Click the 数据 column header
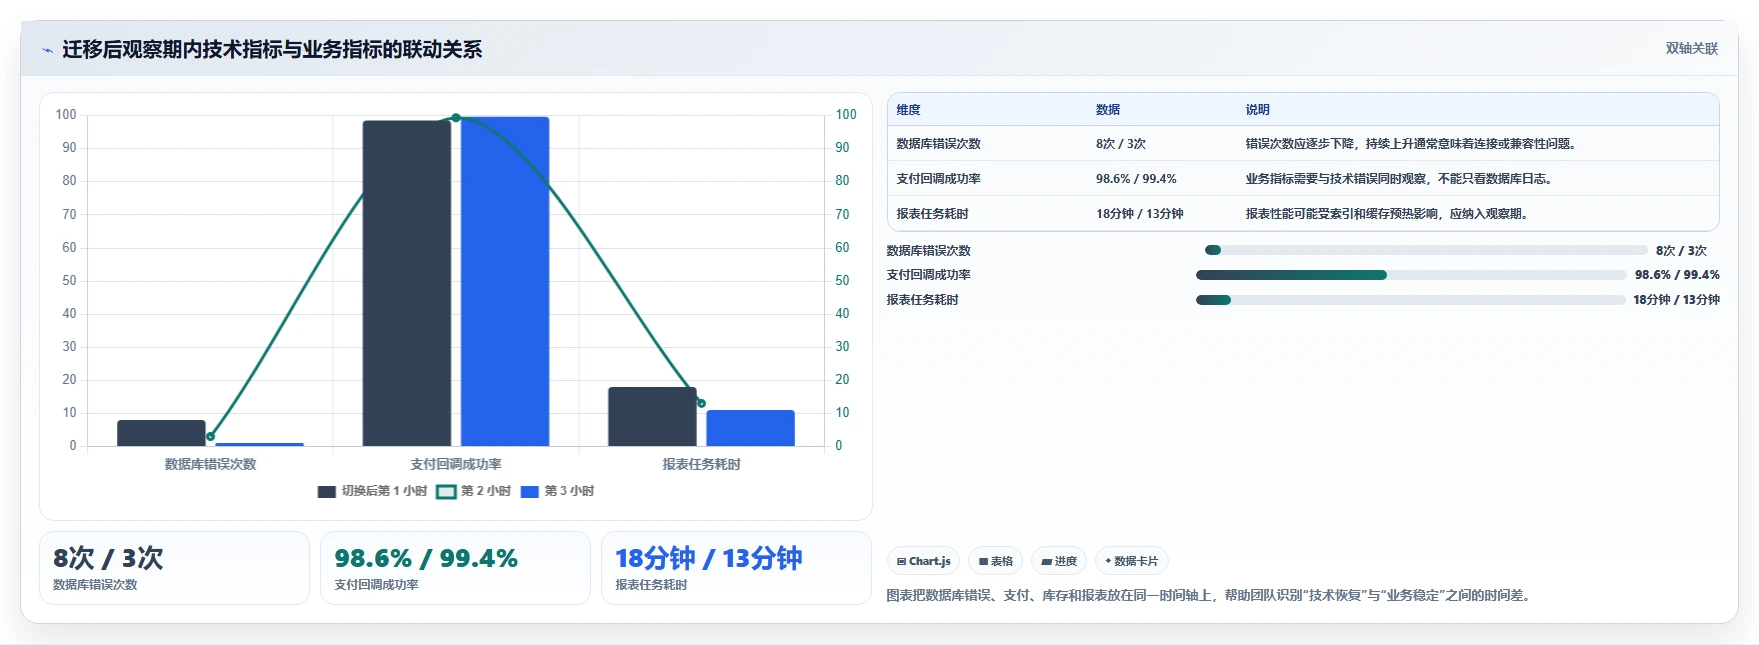 (x=1108, y=110)
